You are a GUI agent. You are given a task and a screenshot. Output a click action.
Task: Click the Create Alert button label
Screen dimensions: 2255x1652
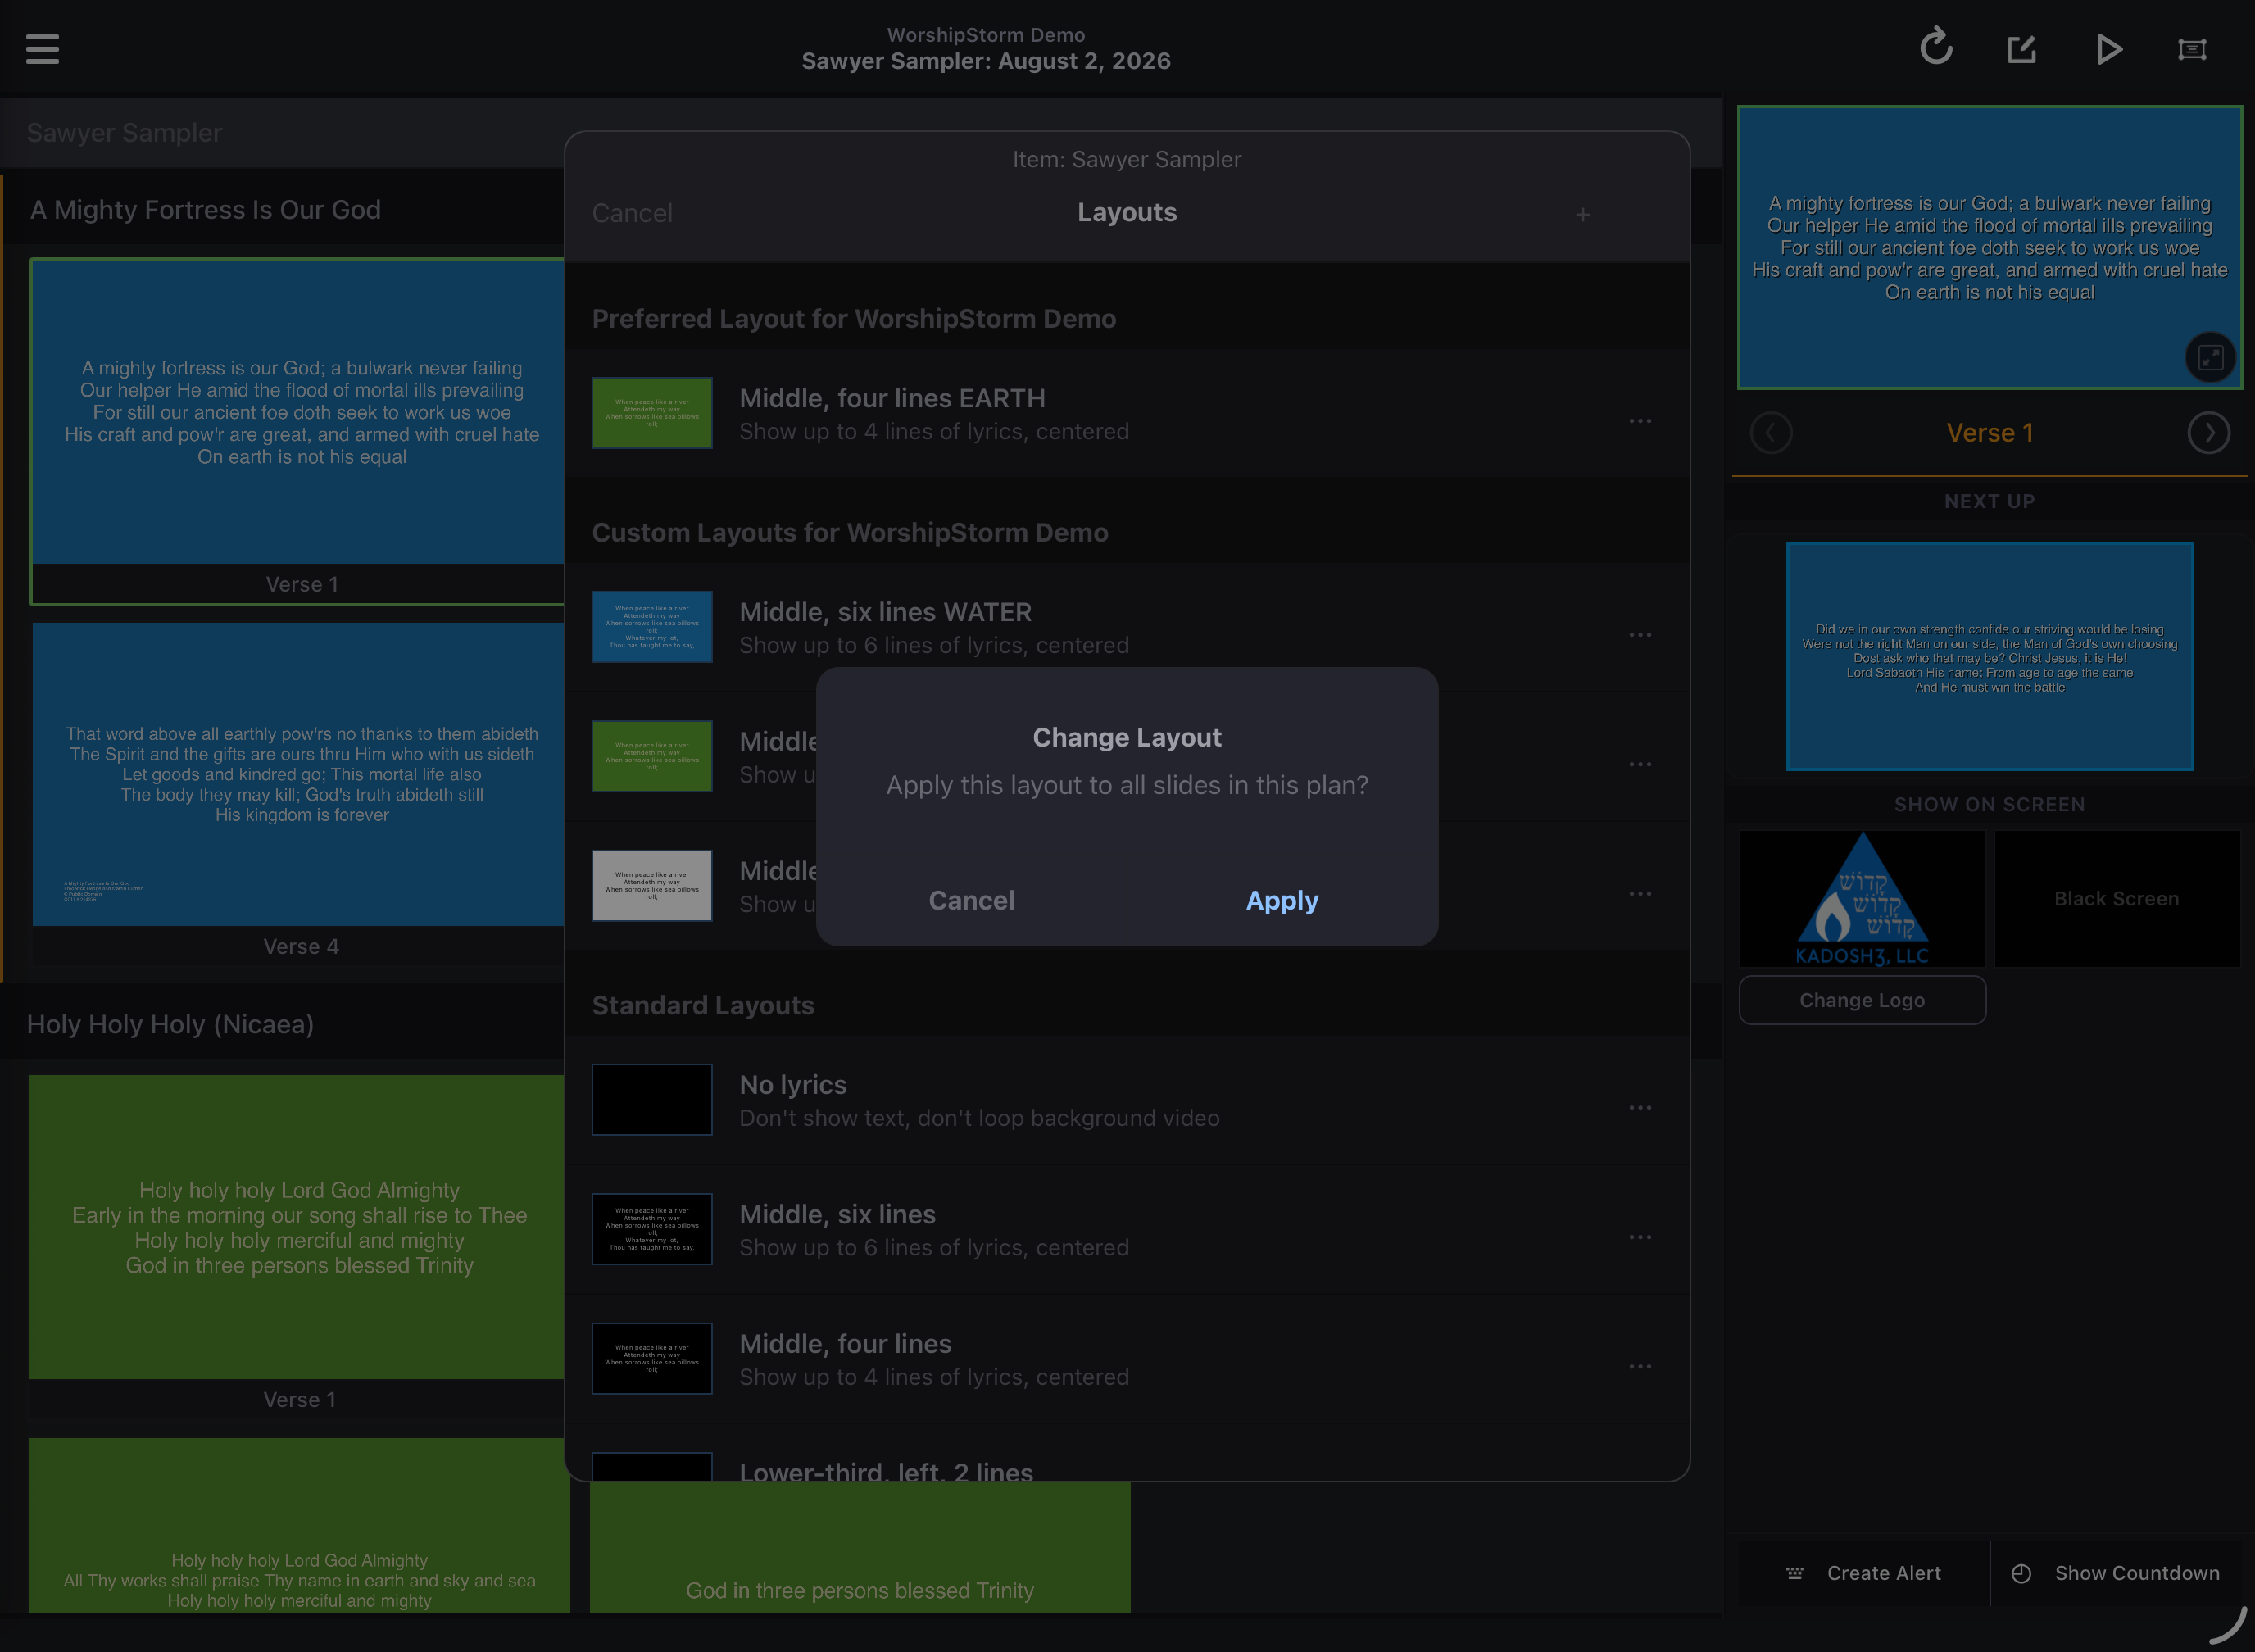1884,1573
